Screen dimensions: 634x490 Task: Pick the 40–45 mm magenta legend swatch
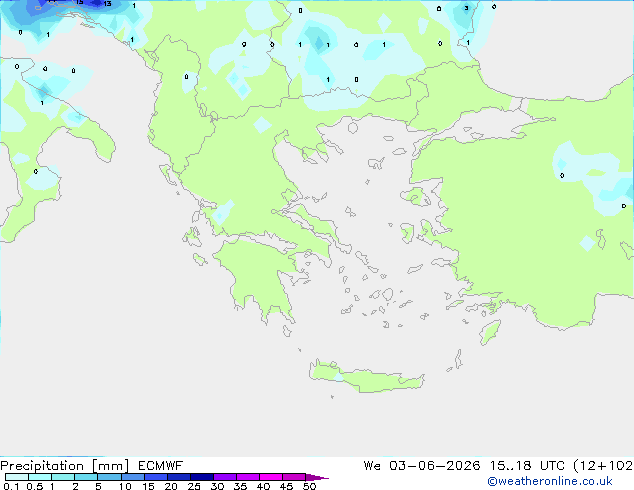click(271, 477)
